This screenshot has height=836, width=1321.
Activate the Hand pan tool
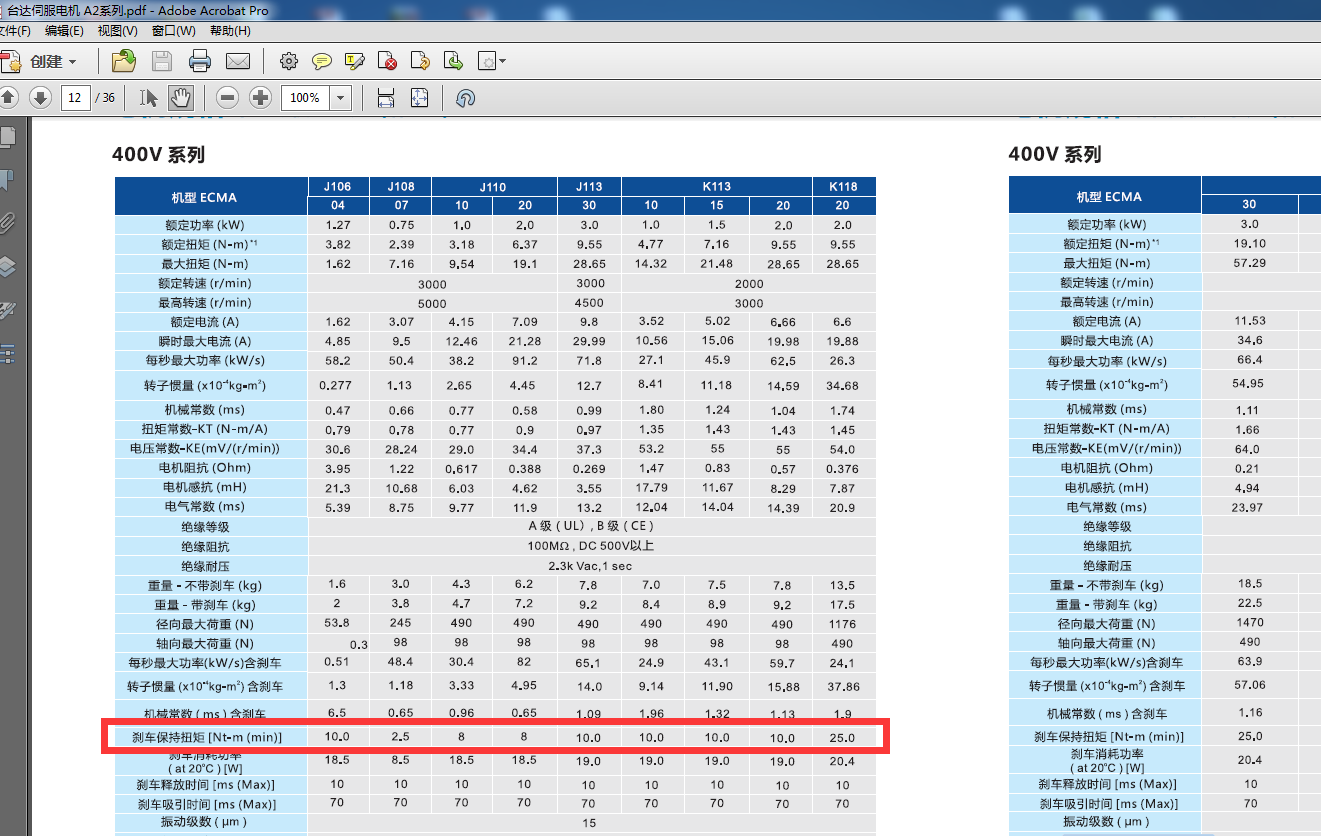(x=180, y=97)
